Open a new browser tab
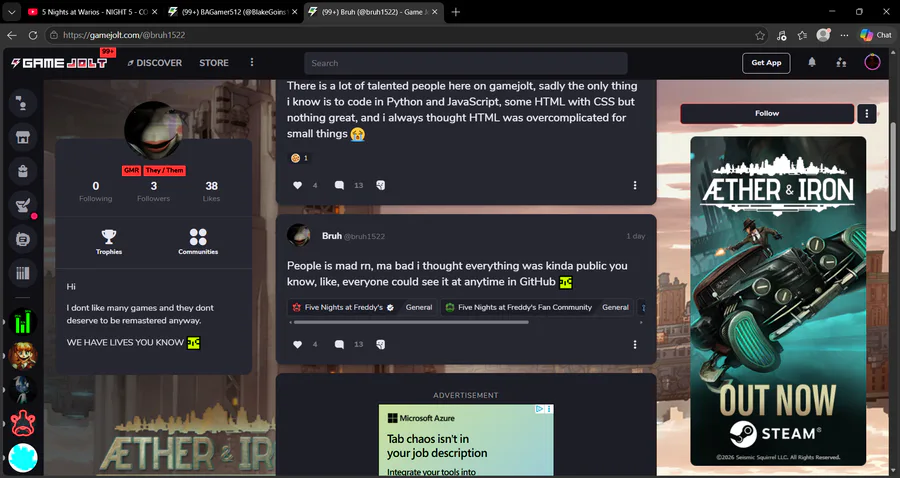Viewport: 900px width, 478px height. tap(456, 11)
